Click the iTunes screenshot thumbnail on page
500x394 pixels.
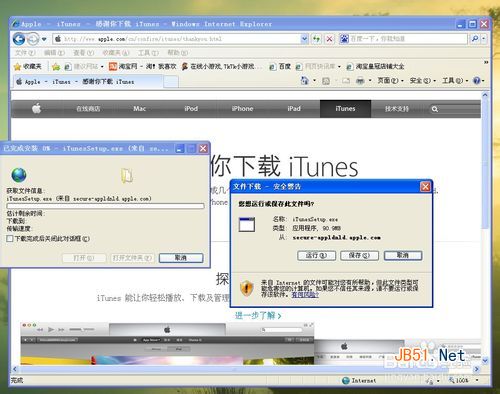click(x=167, y=343)
